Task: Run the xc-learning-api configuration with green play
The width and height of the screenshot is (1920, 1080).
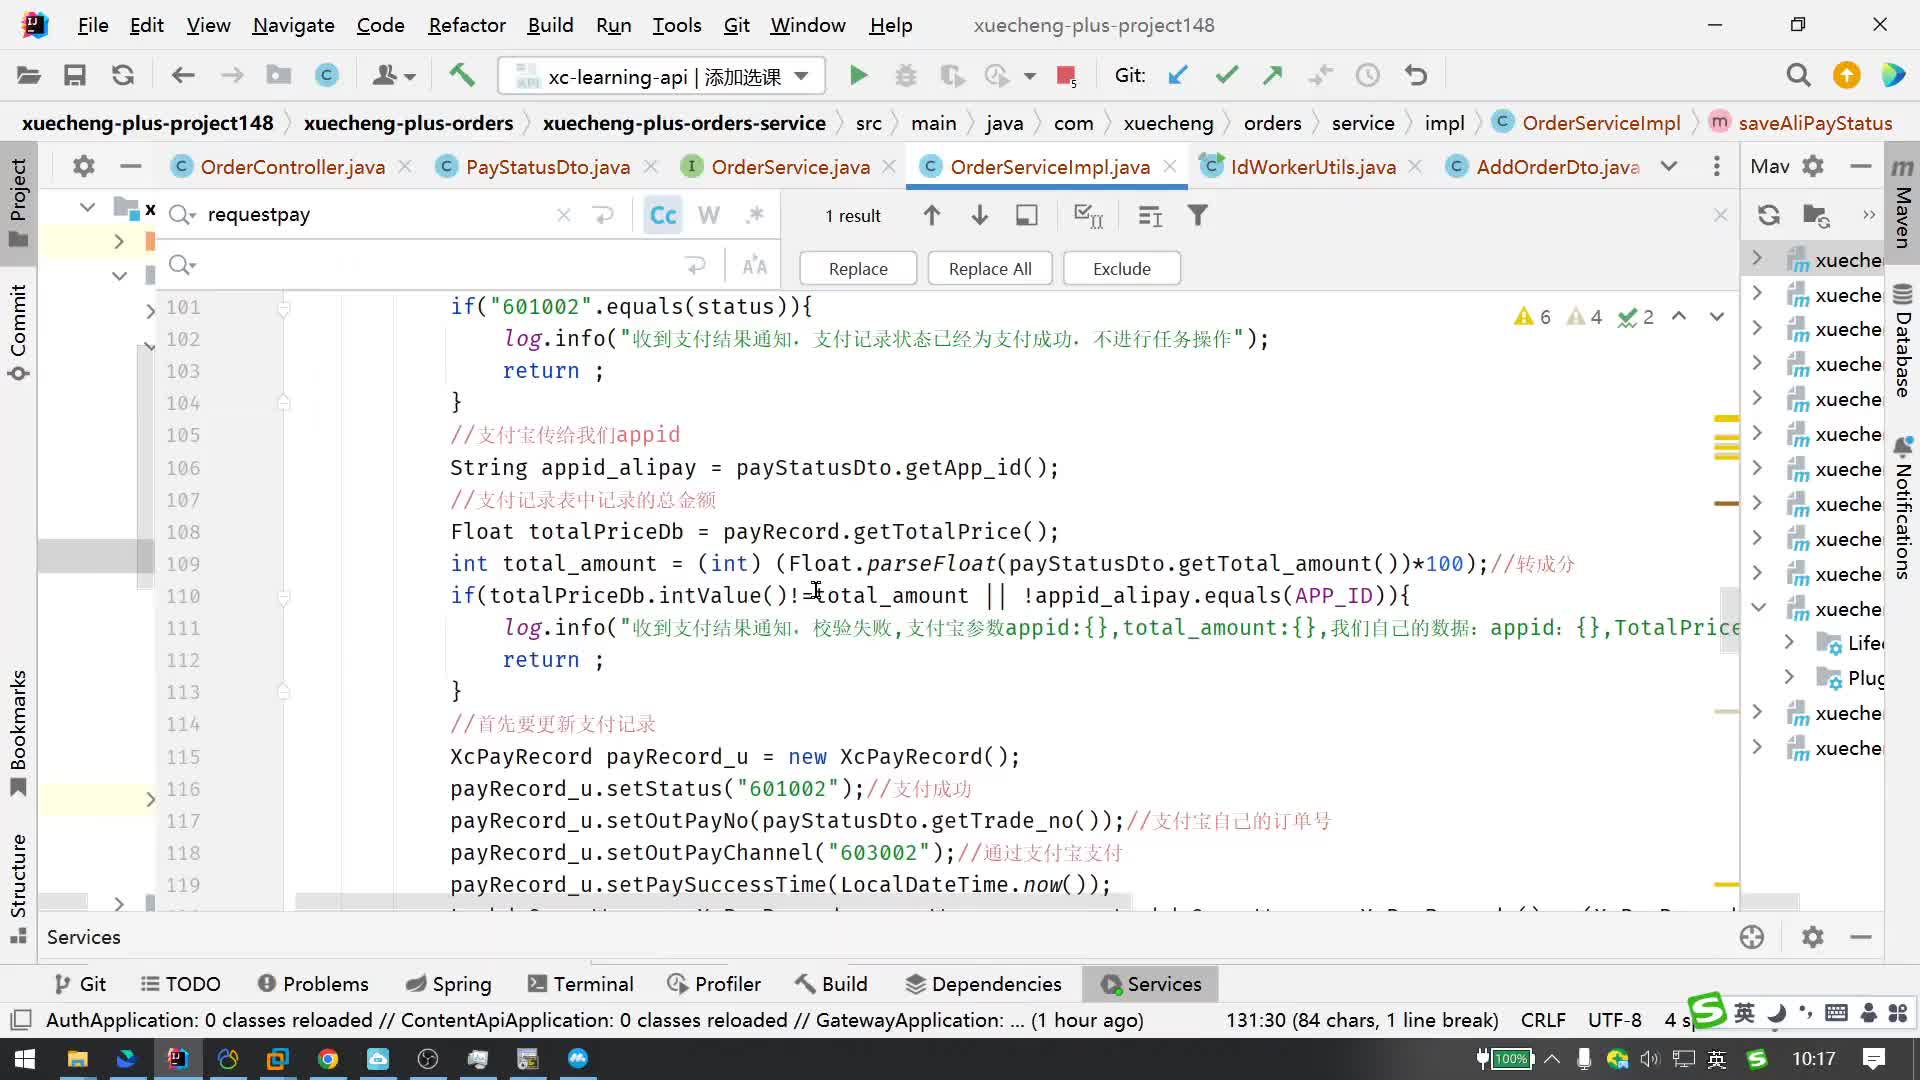Action: pos(858,75)
